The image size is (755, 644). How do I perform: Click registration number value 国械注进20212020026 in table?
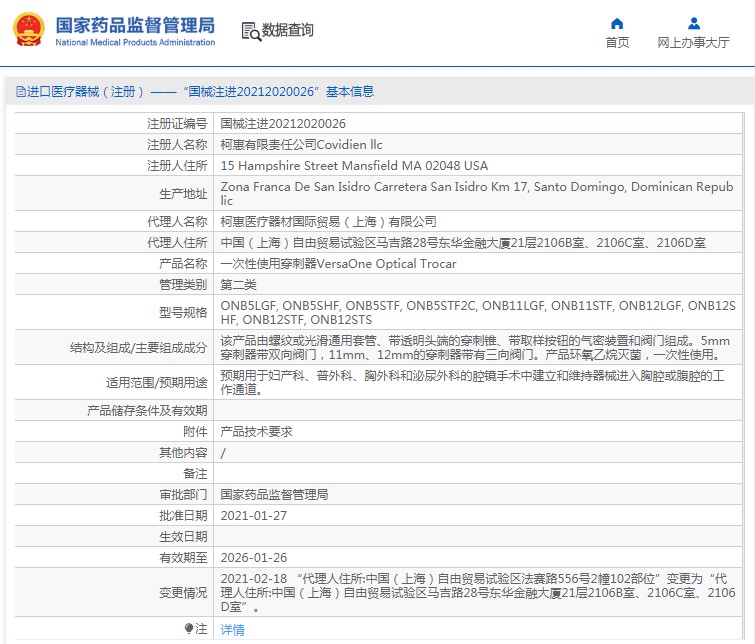point(283,124)
